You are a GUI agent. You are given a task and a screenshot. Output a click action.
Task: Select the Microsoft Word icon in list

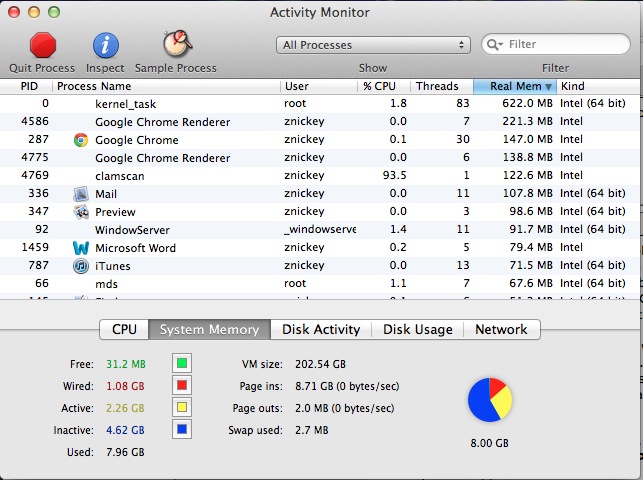[81, 248]
